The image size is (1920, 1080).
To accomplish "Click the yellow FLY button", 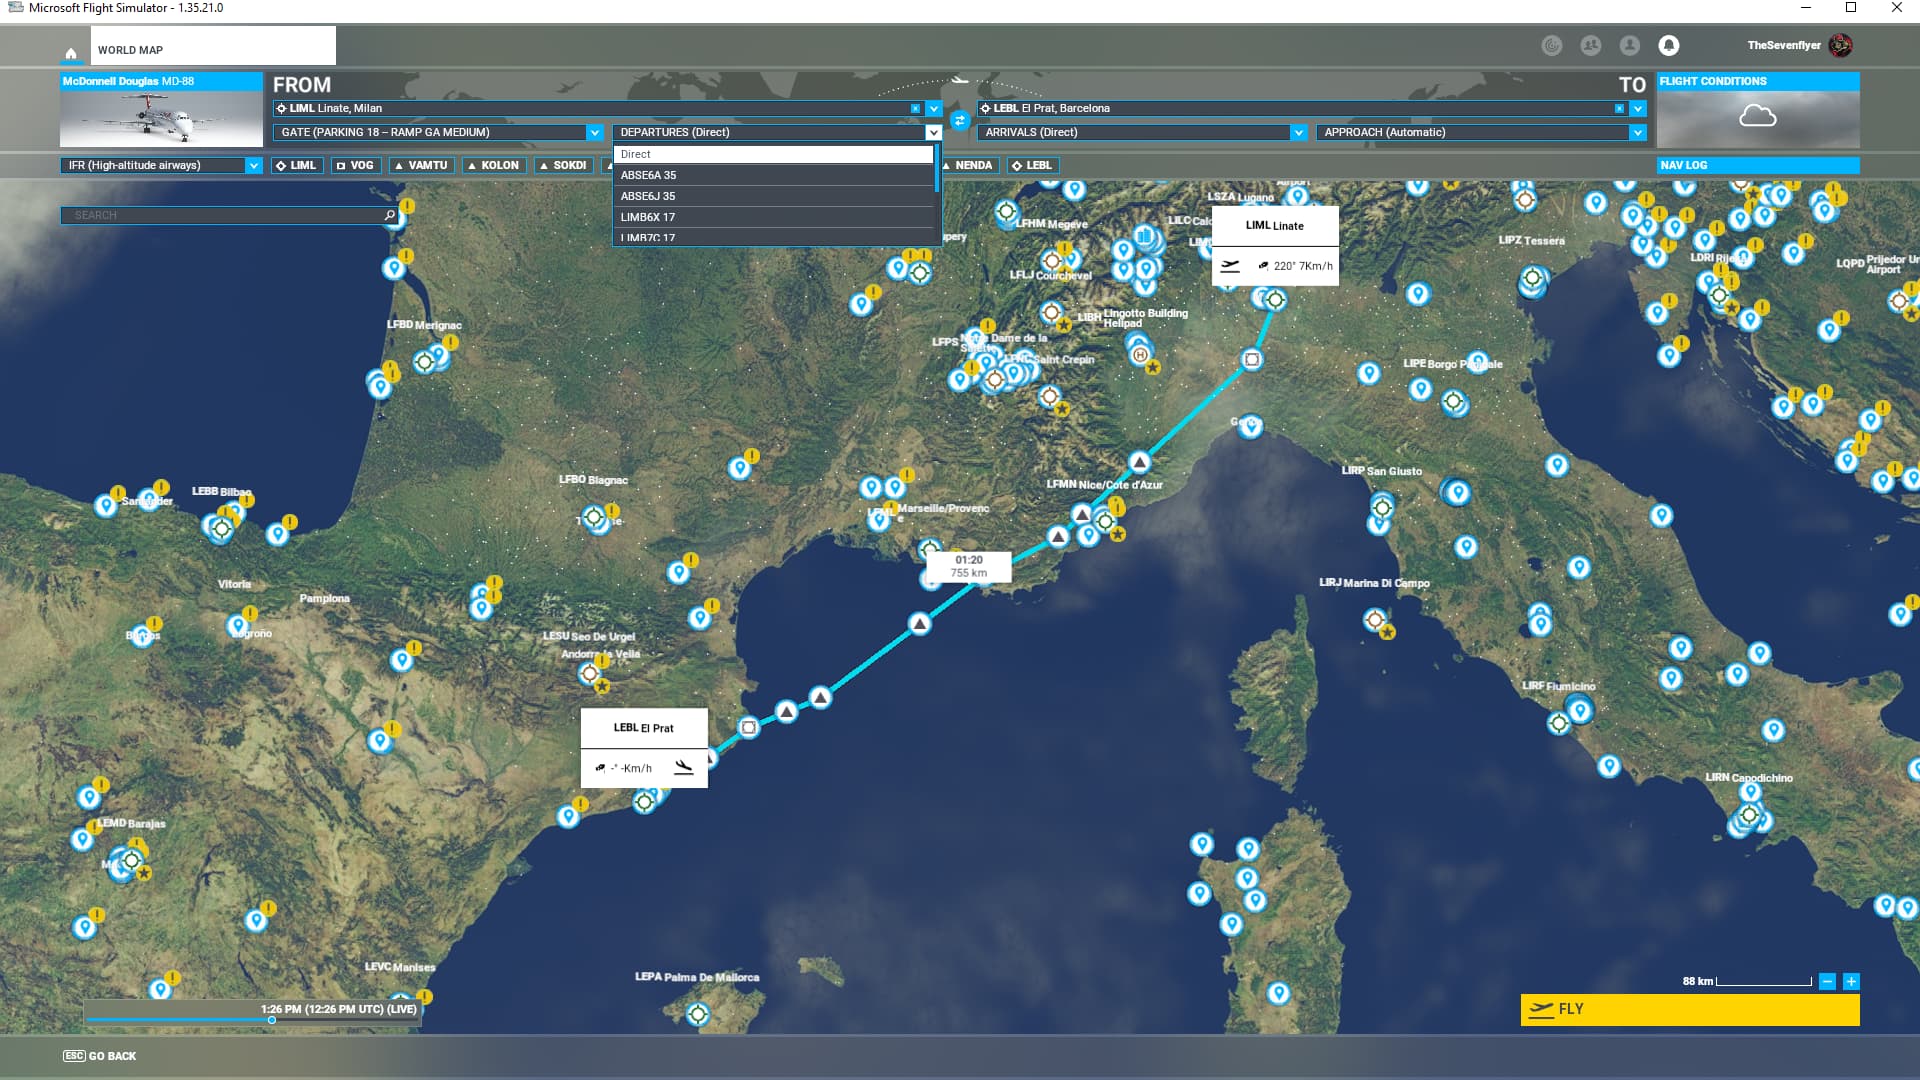I will click(1688, 1010).
